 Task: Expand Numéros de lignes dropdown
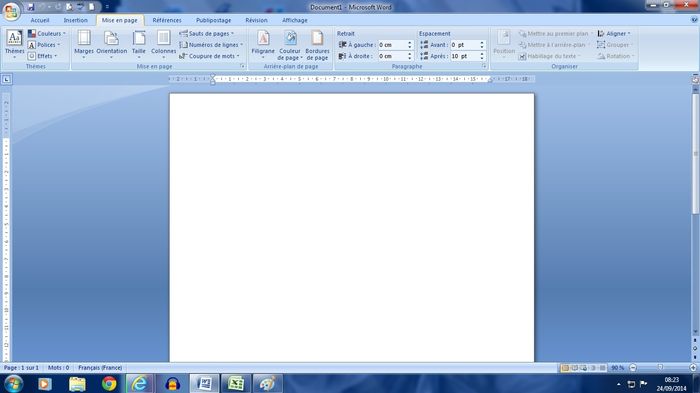[211, 45]
